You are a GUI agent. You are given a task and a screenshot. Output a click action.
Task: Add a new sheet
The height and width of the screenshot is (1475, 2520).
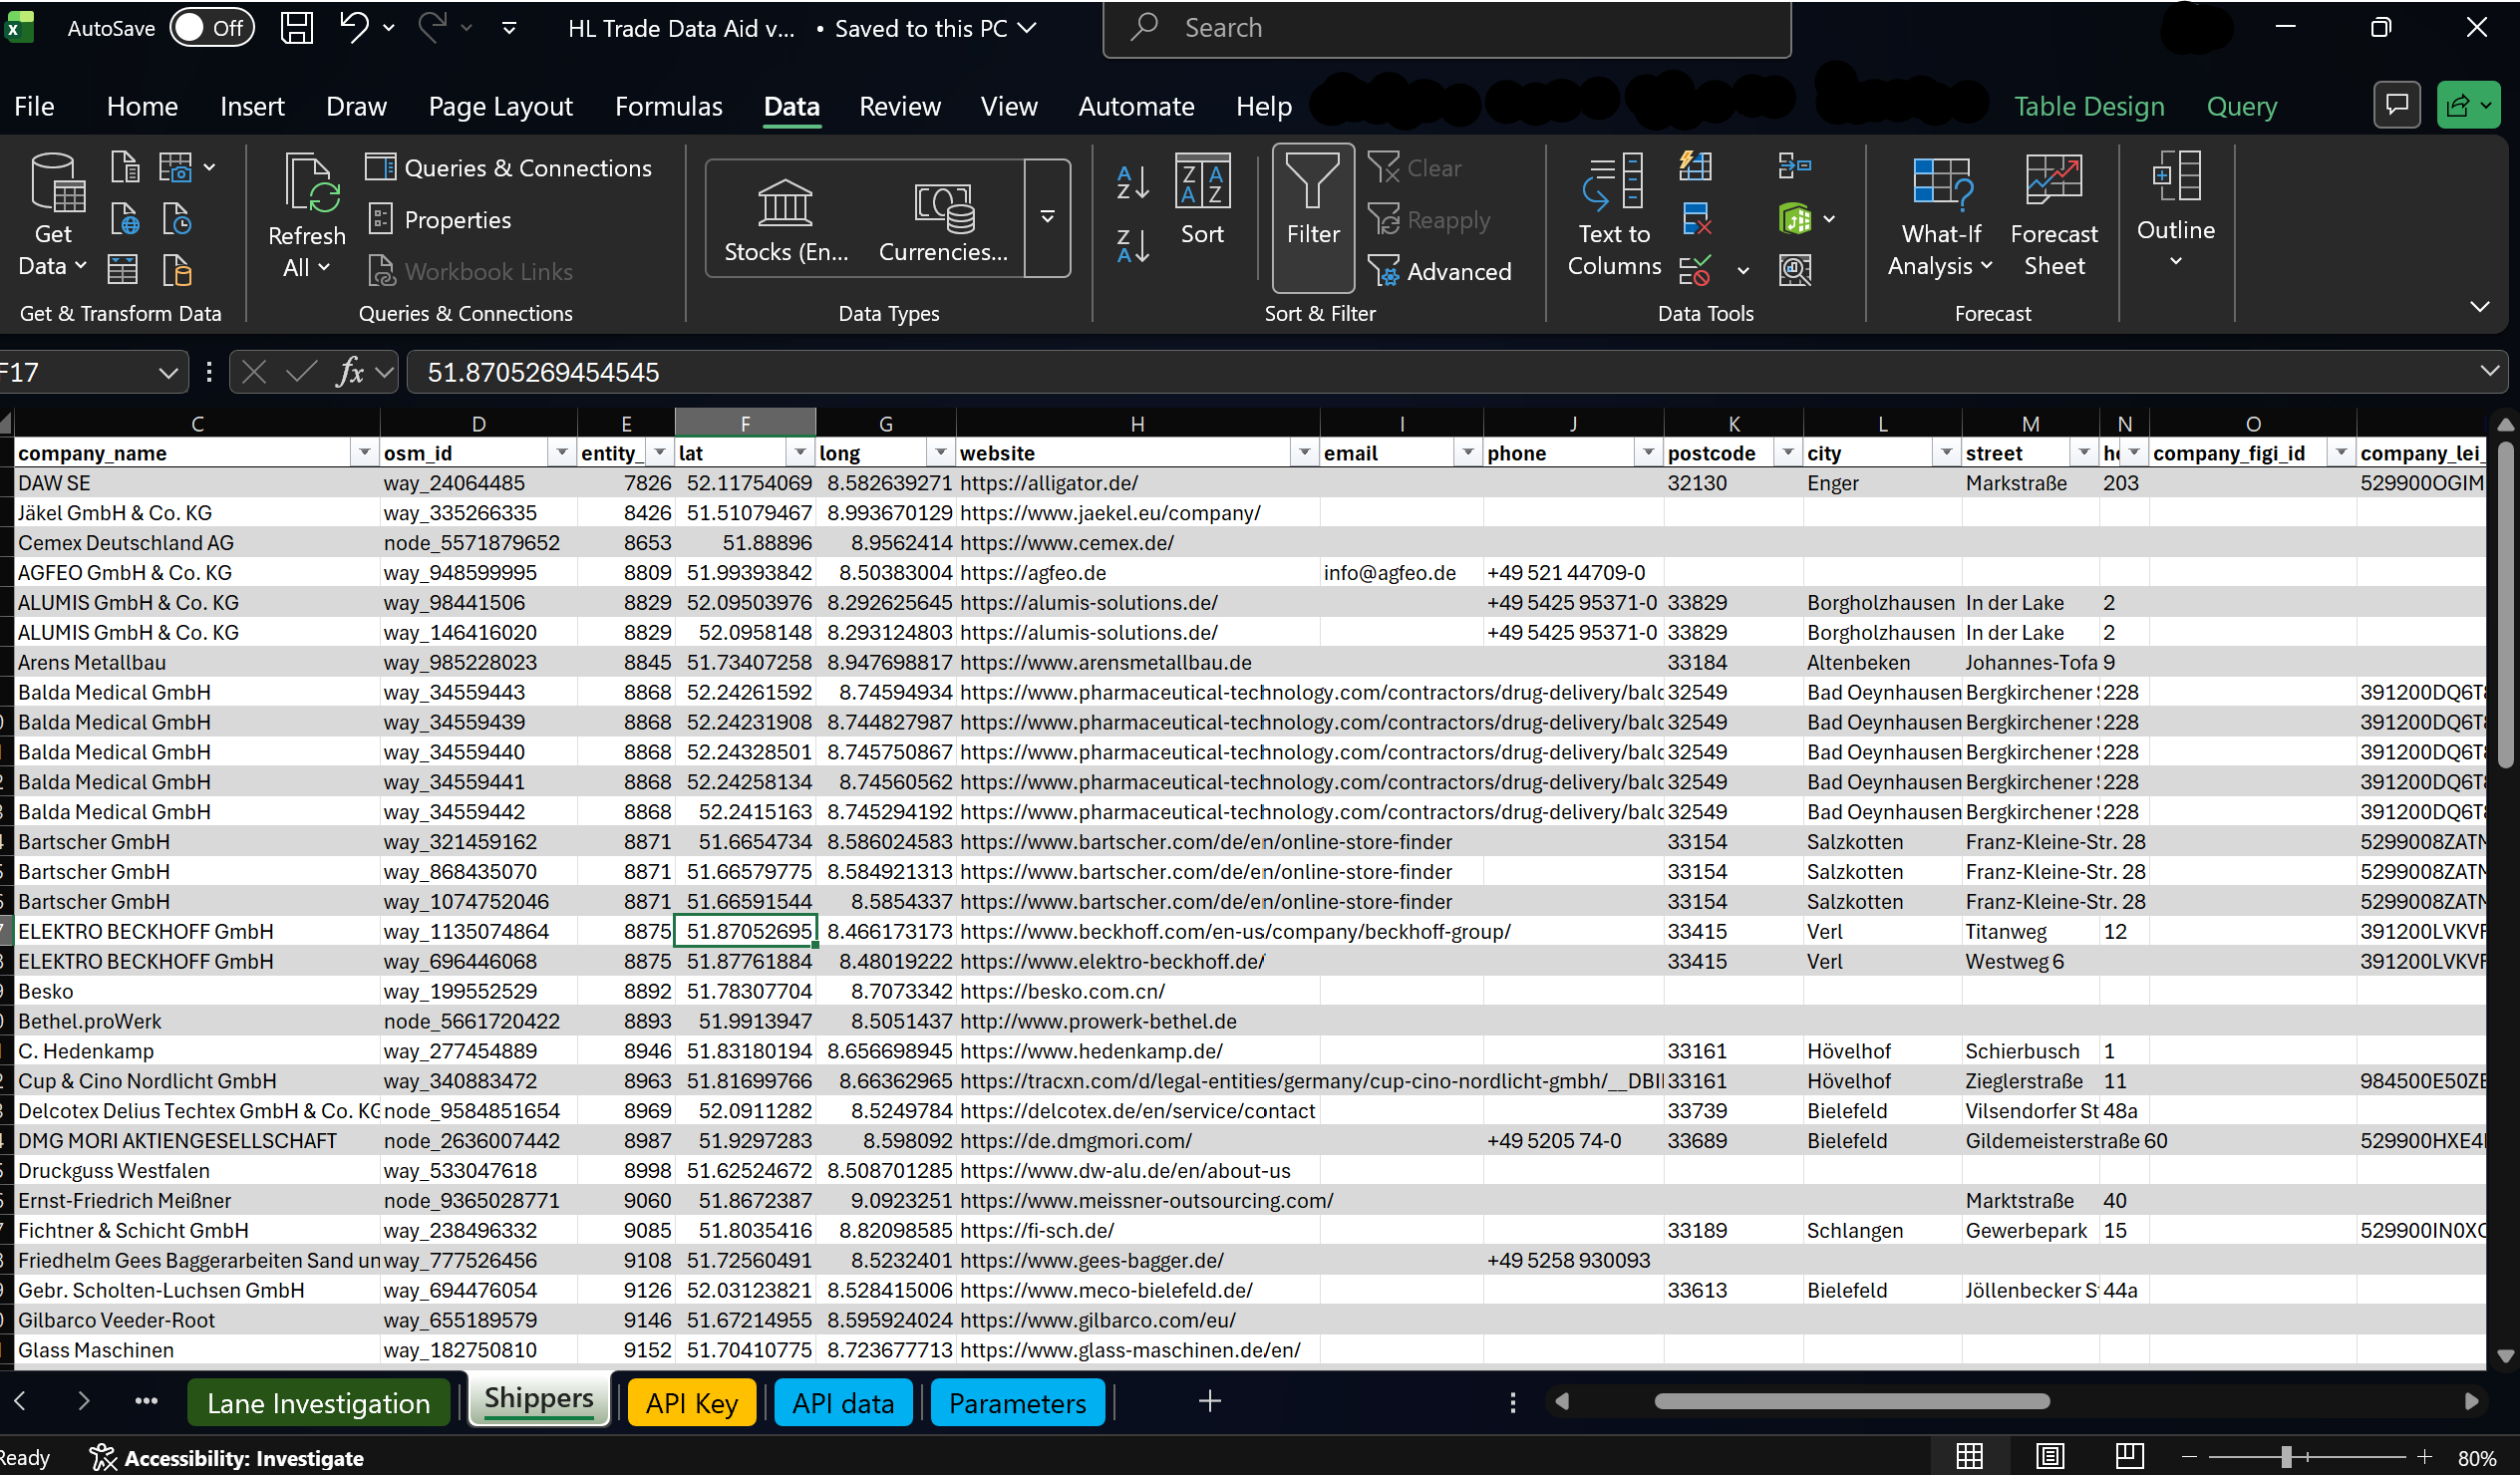click(1209, 1402)
